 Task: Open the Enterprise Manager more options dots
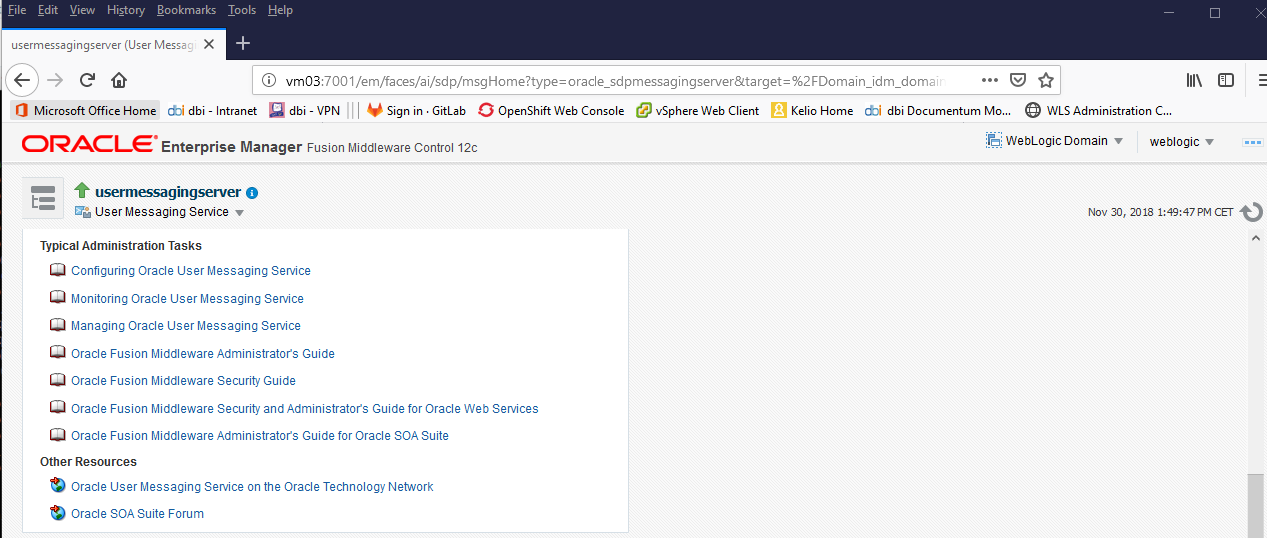pos(1252,142)
